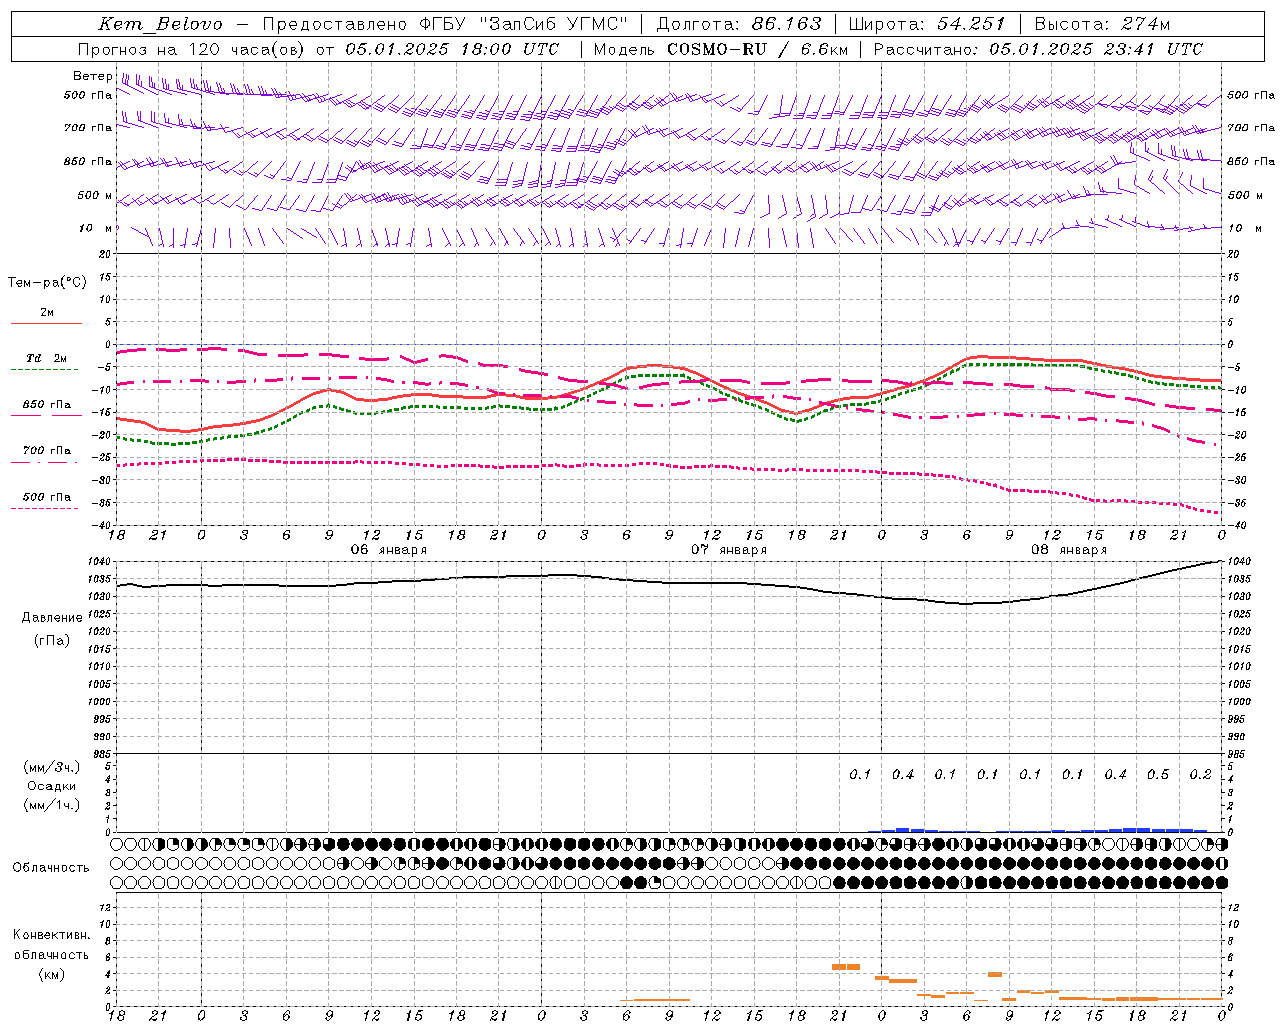
Task: Select the computed timestamp "05.01.2025 23:41 UTC"
Action: coord(1096,49)
